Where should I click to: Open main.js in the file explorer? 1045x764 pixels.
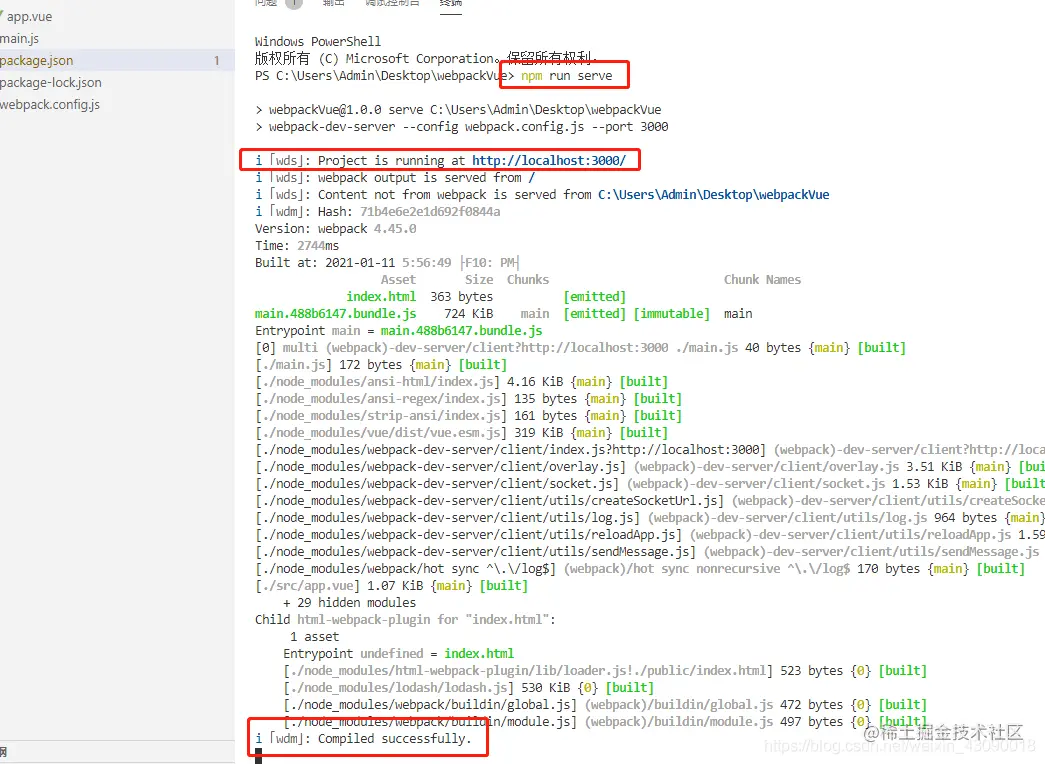click(x=19, y=39)
